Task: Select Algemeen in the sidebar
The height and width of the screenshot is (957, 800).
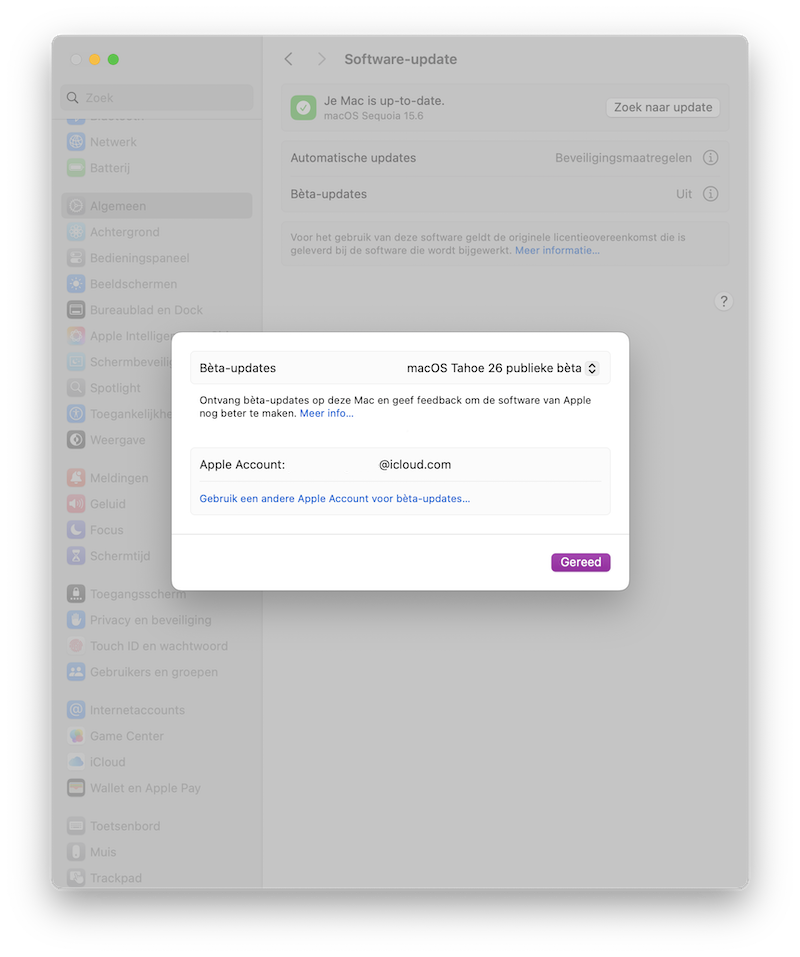Action: pyautogui.click(x=118, y=206)
